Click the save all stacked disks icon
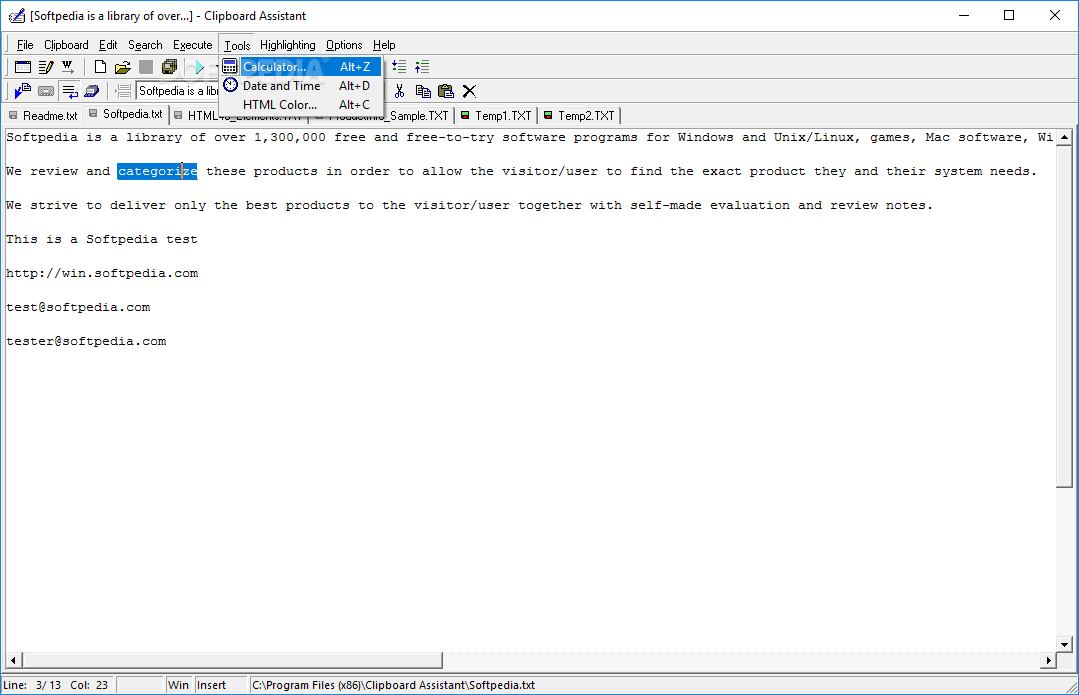The height and width of the screenshot is (695, 1079). click(x=169, y=67)
